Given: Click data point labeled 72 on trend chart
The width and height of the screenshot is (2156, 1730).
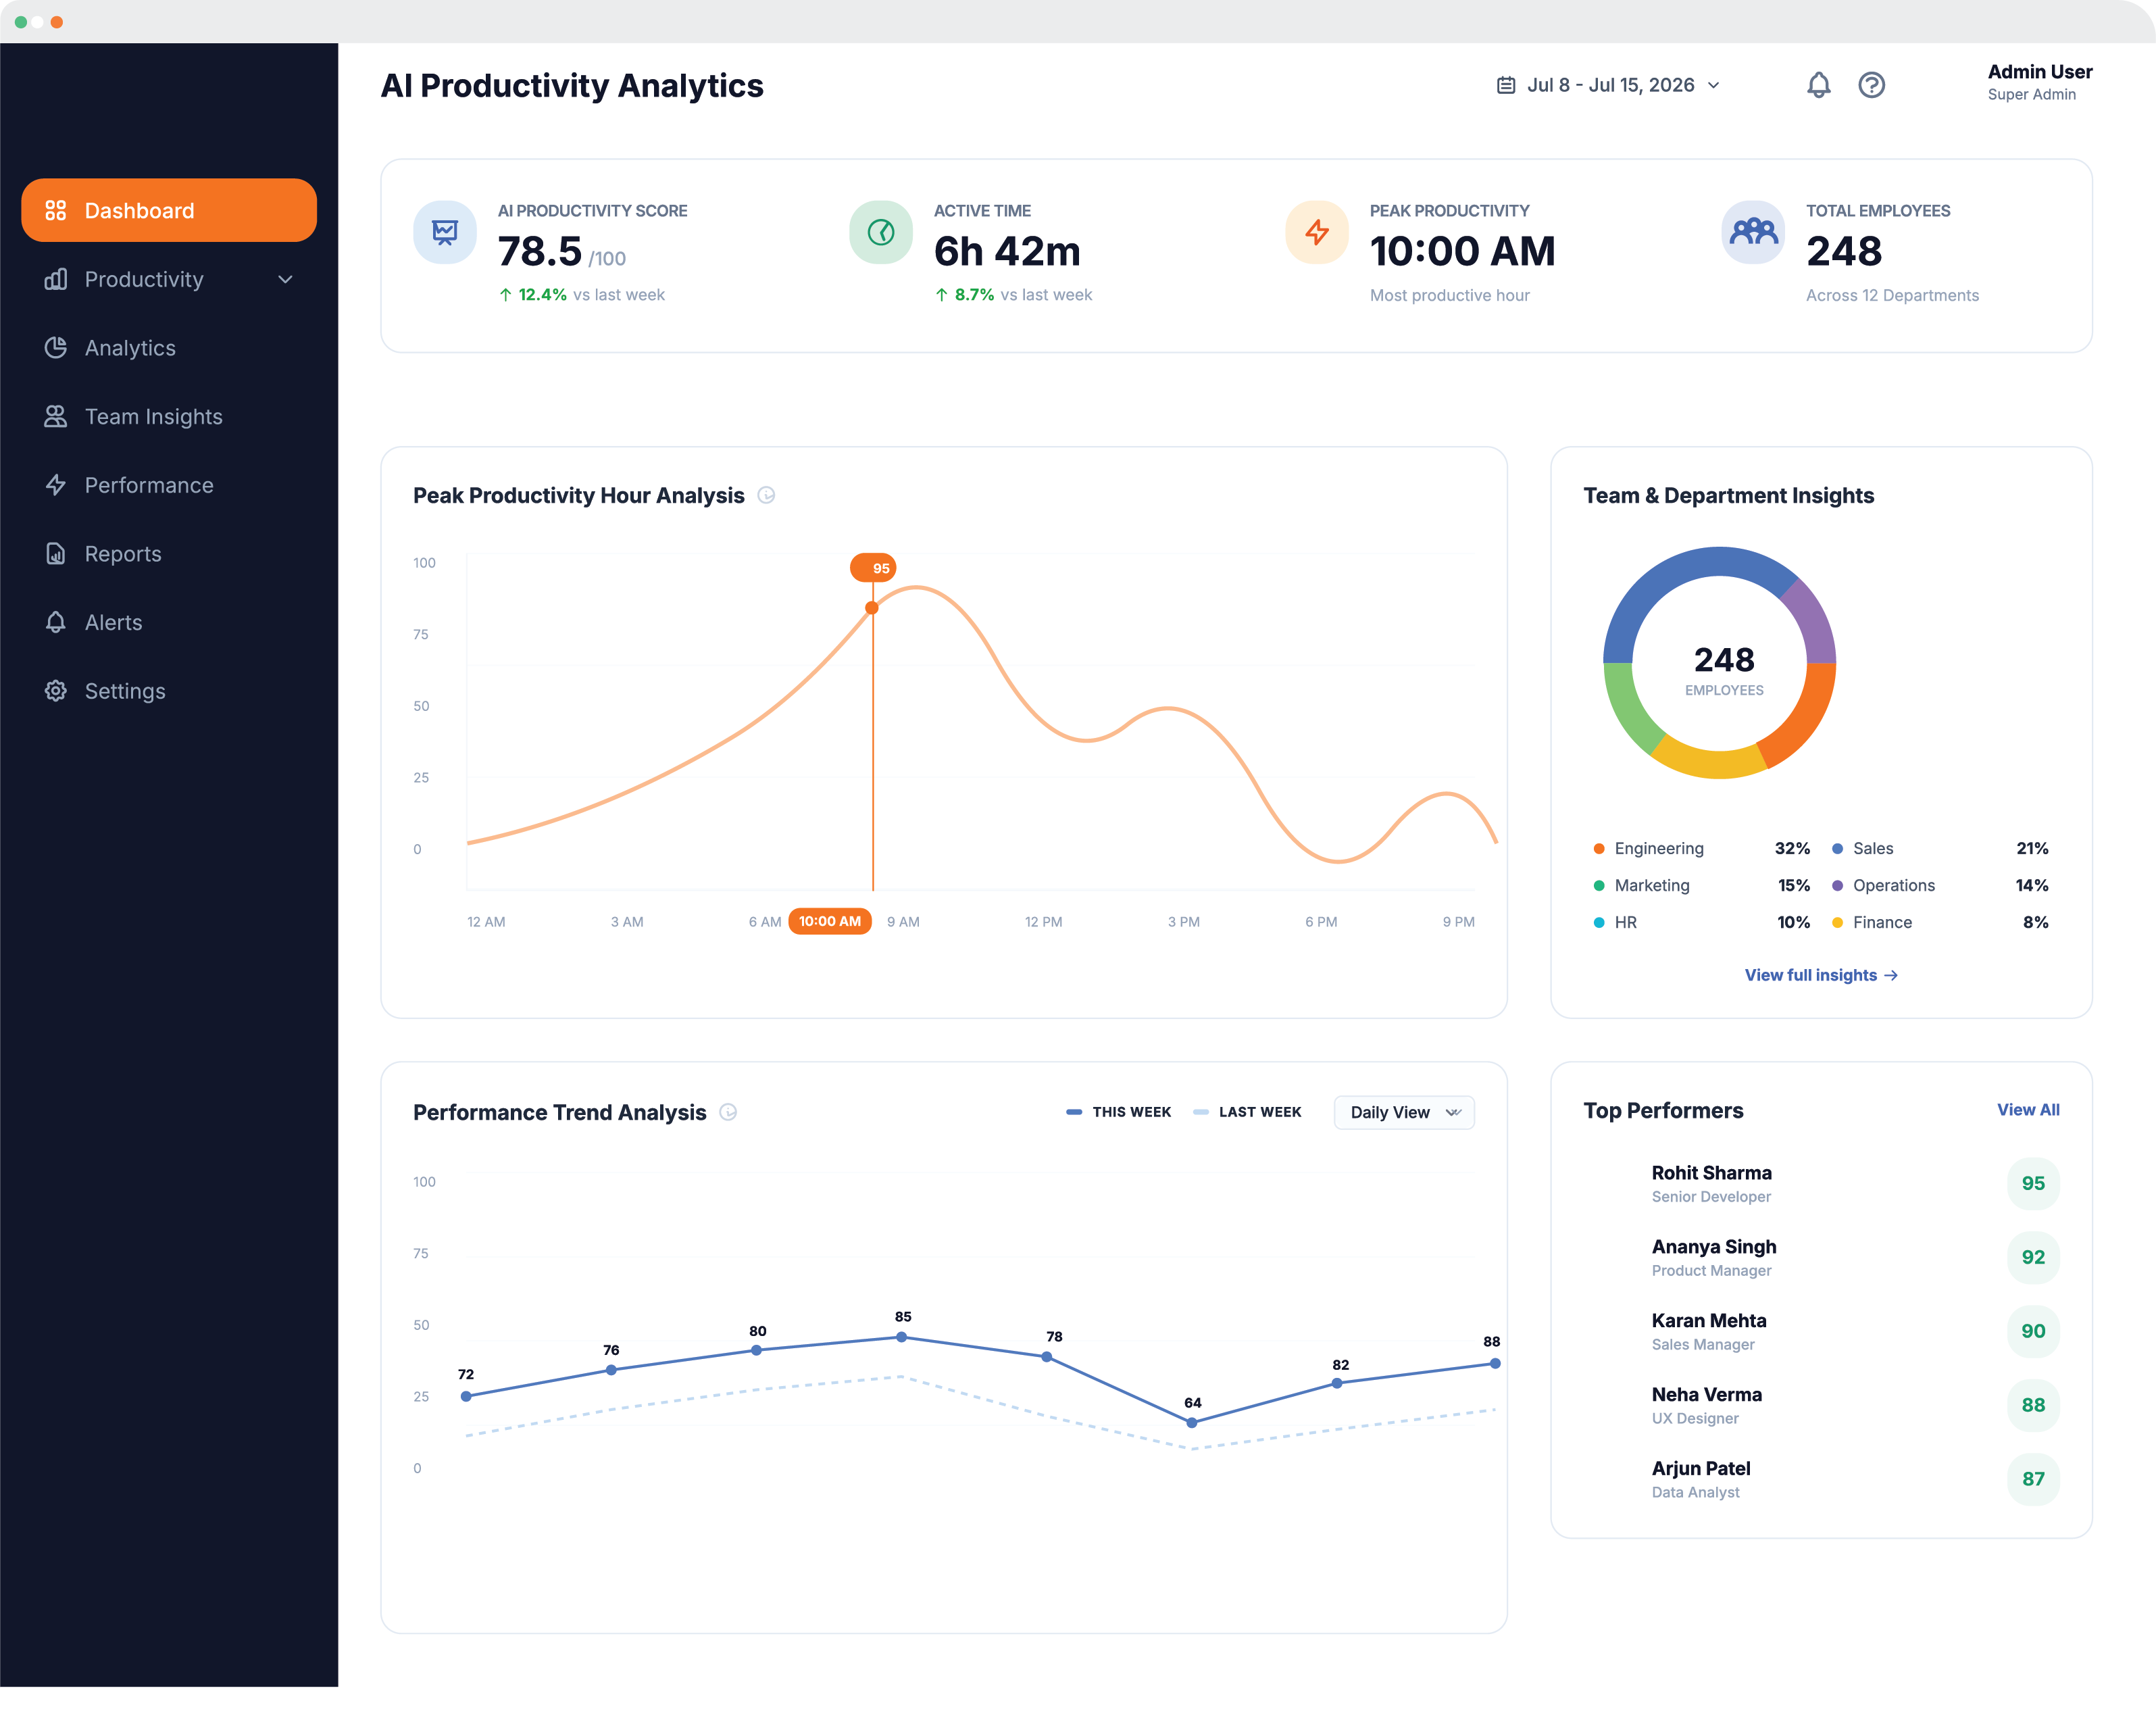Looking at the screenshot, I should 466,1396.
